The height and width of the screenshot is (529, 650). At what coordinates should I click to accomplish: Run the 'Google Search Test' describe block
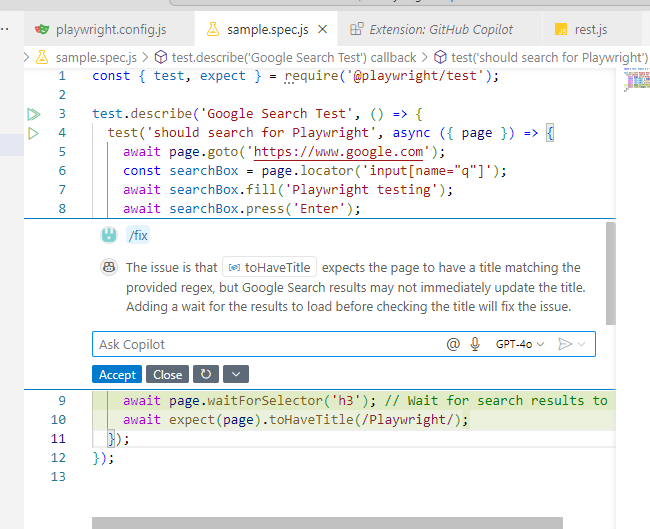[x=34, y=114]
